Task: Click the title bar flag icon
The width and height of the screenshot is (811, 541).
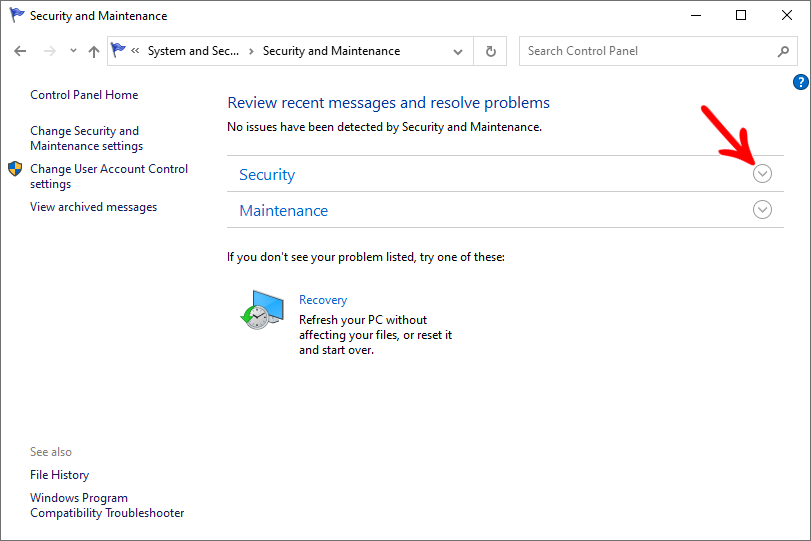Action: (x=17, y=15)
